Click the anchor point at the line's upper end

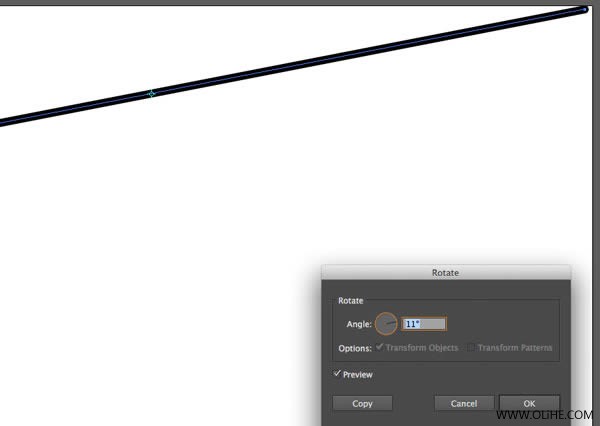click(x=585, y=10)
